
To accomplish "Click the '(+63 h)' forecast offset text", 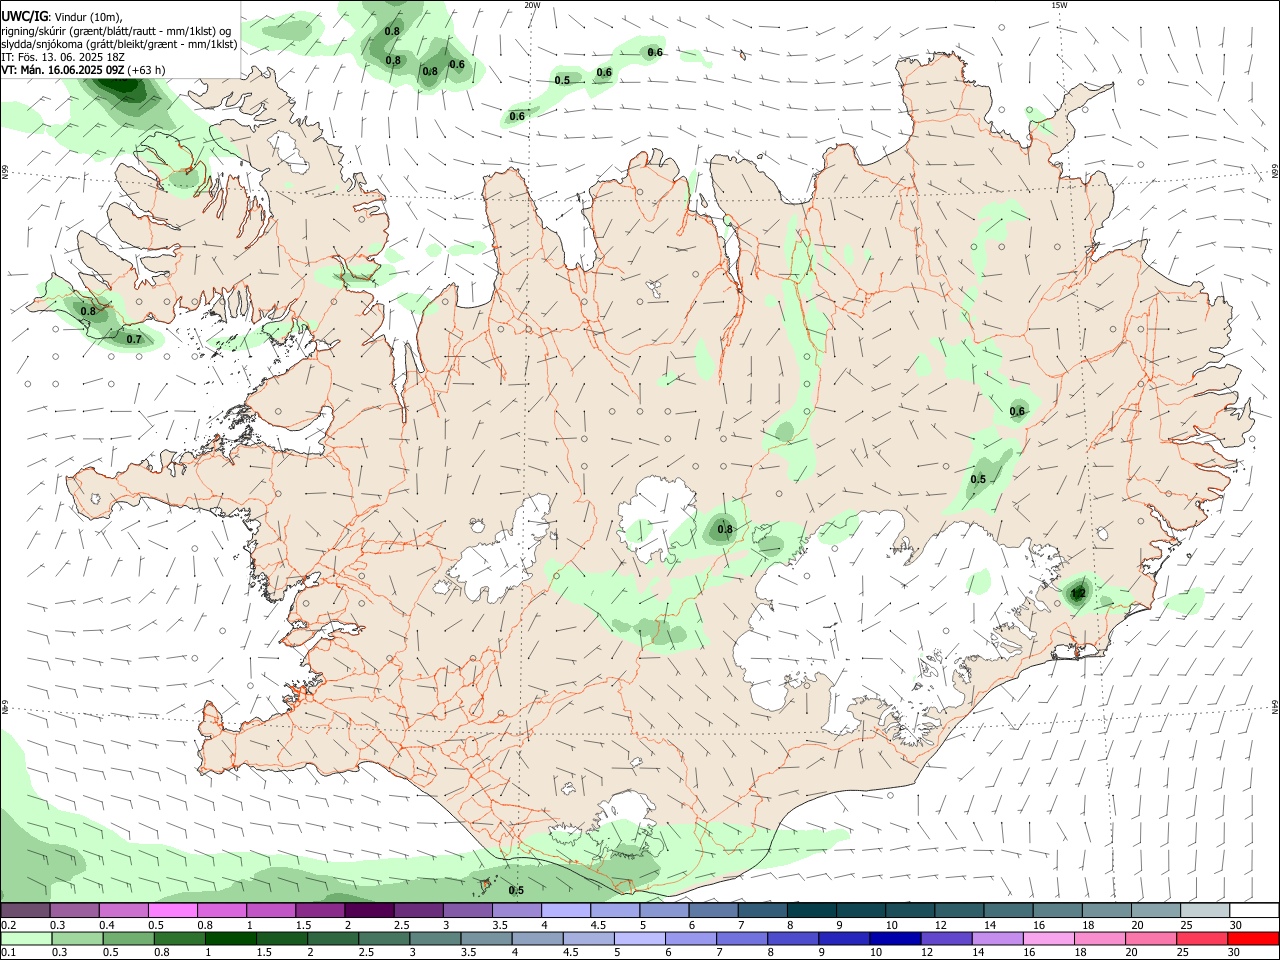I will tap(147, 70).
